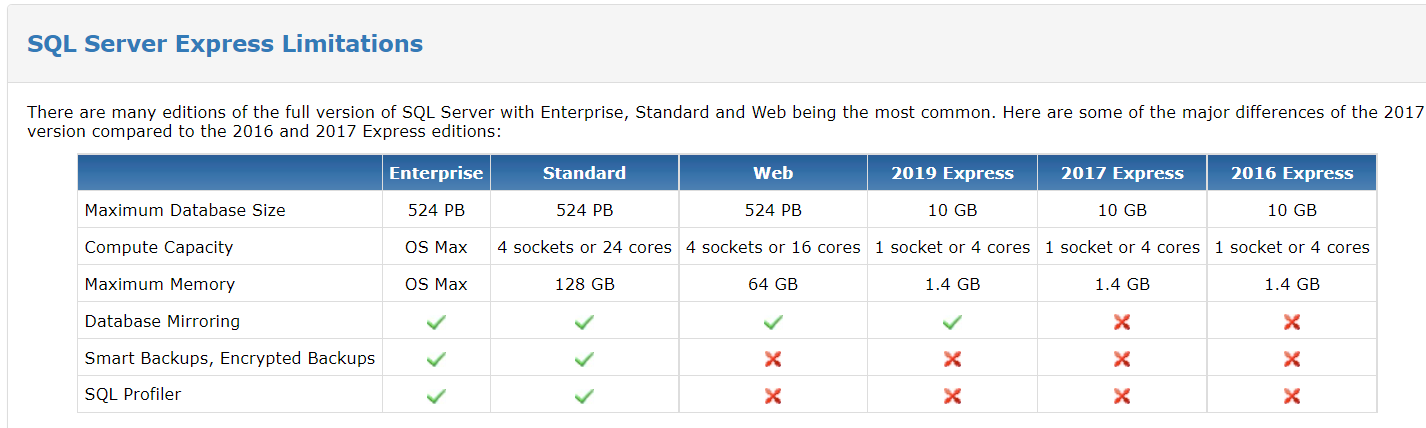The image size is (1426, 428).
Task: Click the 2019 Express column header
Action: click(952, 173)
